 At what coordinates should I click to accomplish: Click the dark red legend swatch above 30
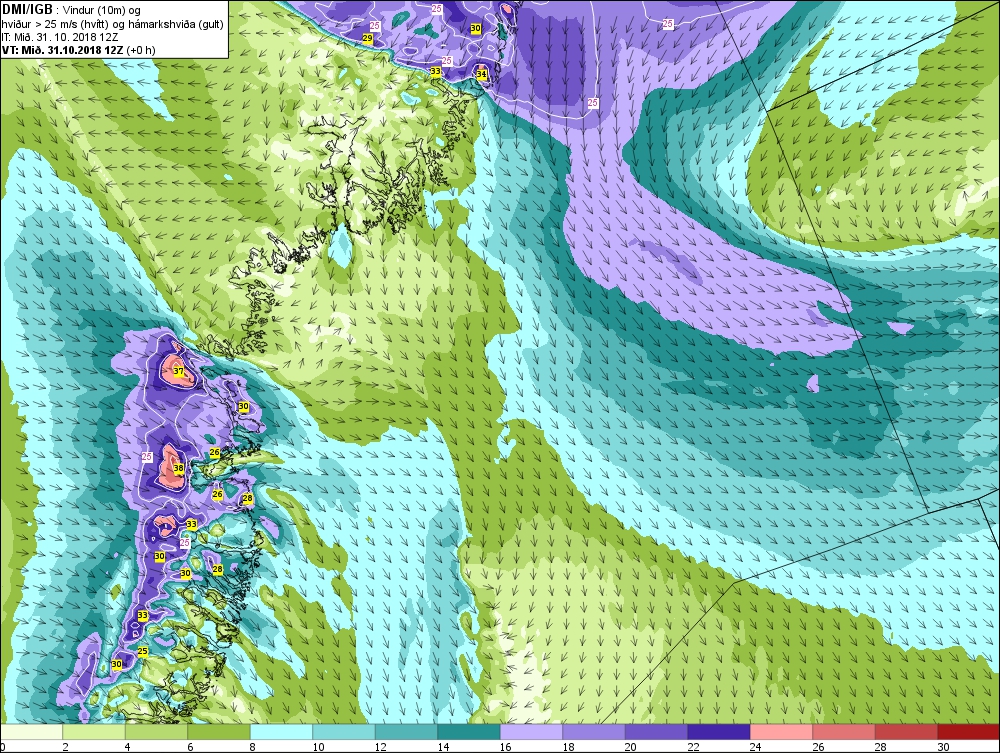pyautogui.click(x=969, y=731)
